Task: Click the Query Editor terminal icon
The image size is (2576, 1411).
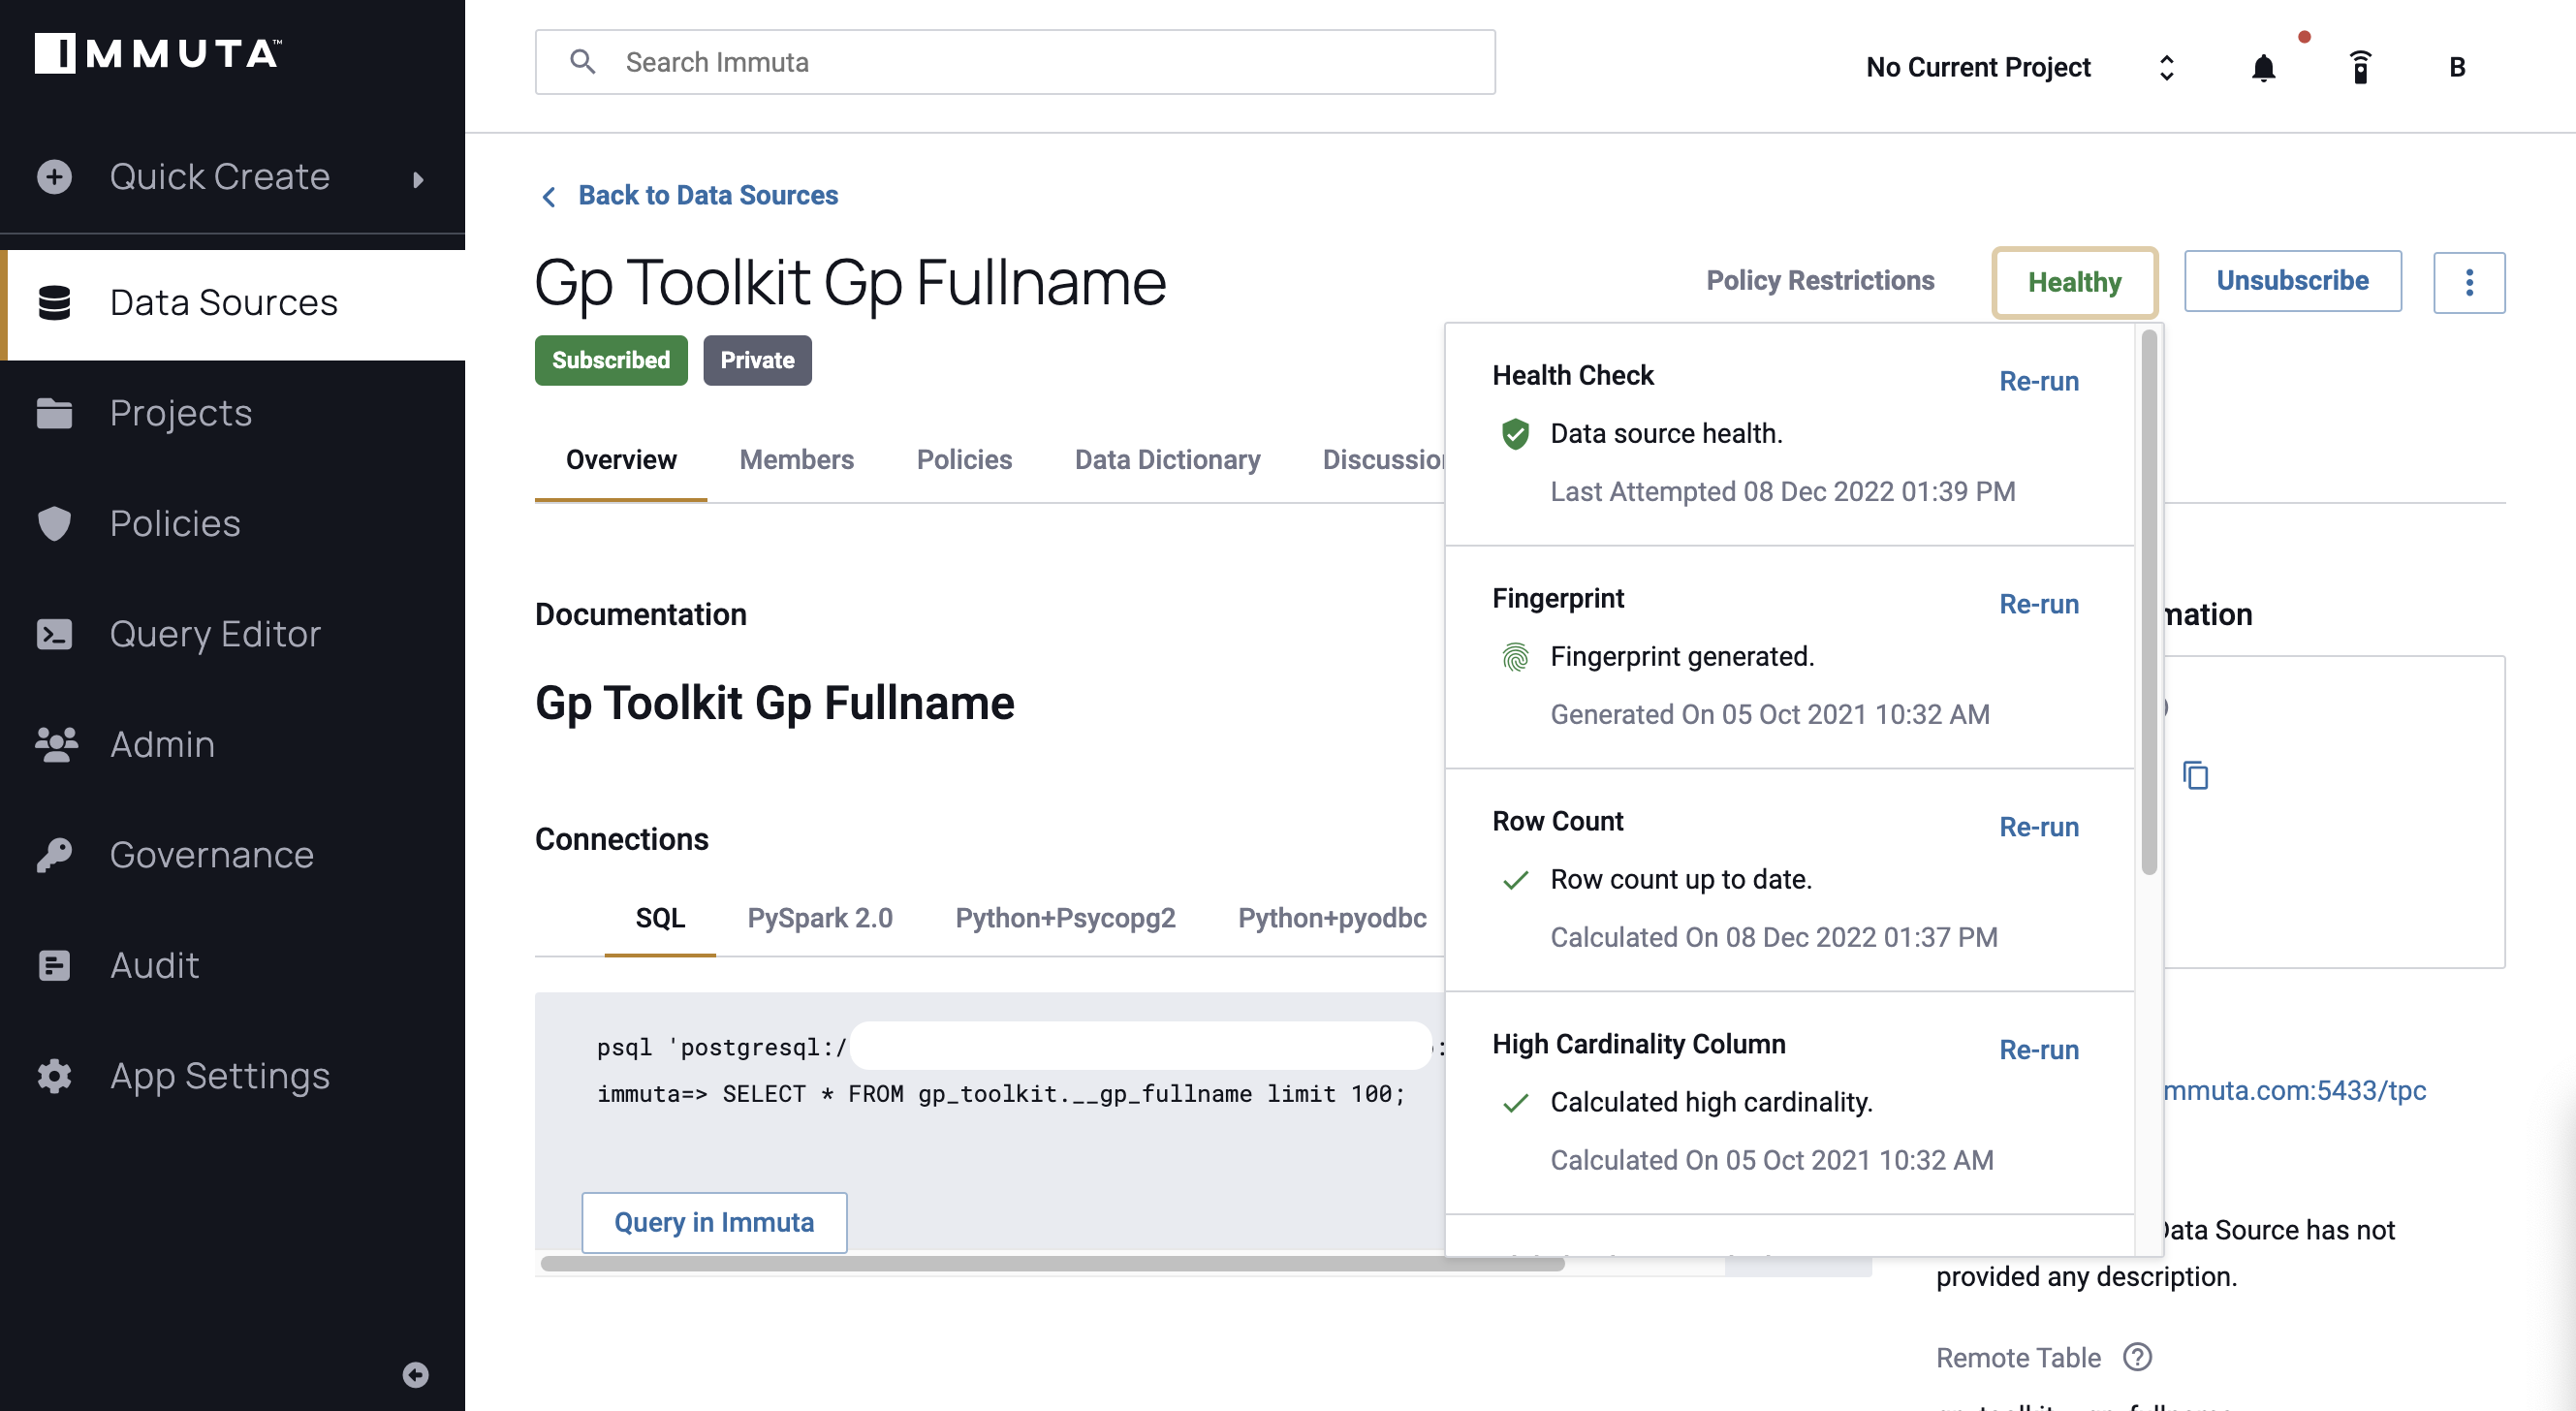Action: [x=54, y=634]
